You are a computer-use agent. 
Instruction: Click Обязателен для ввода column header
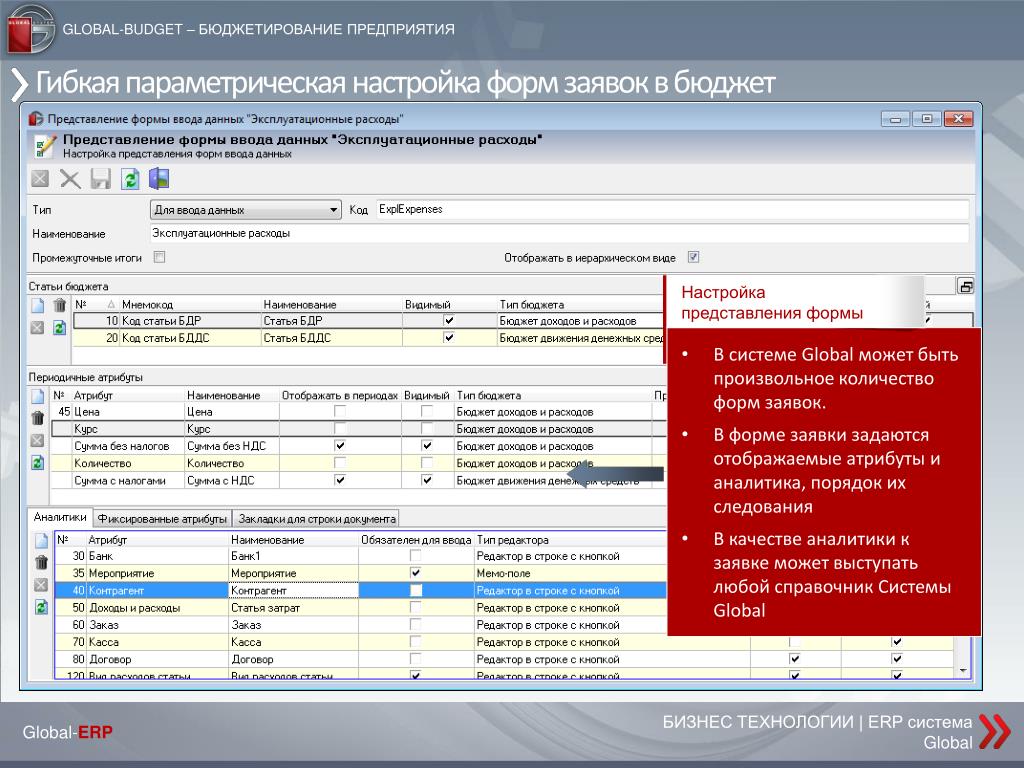[x=416, y=540]
